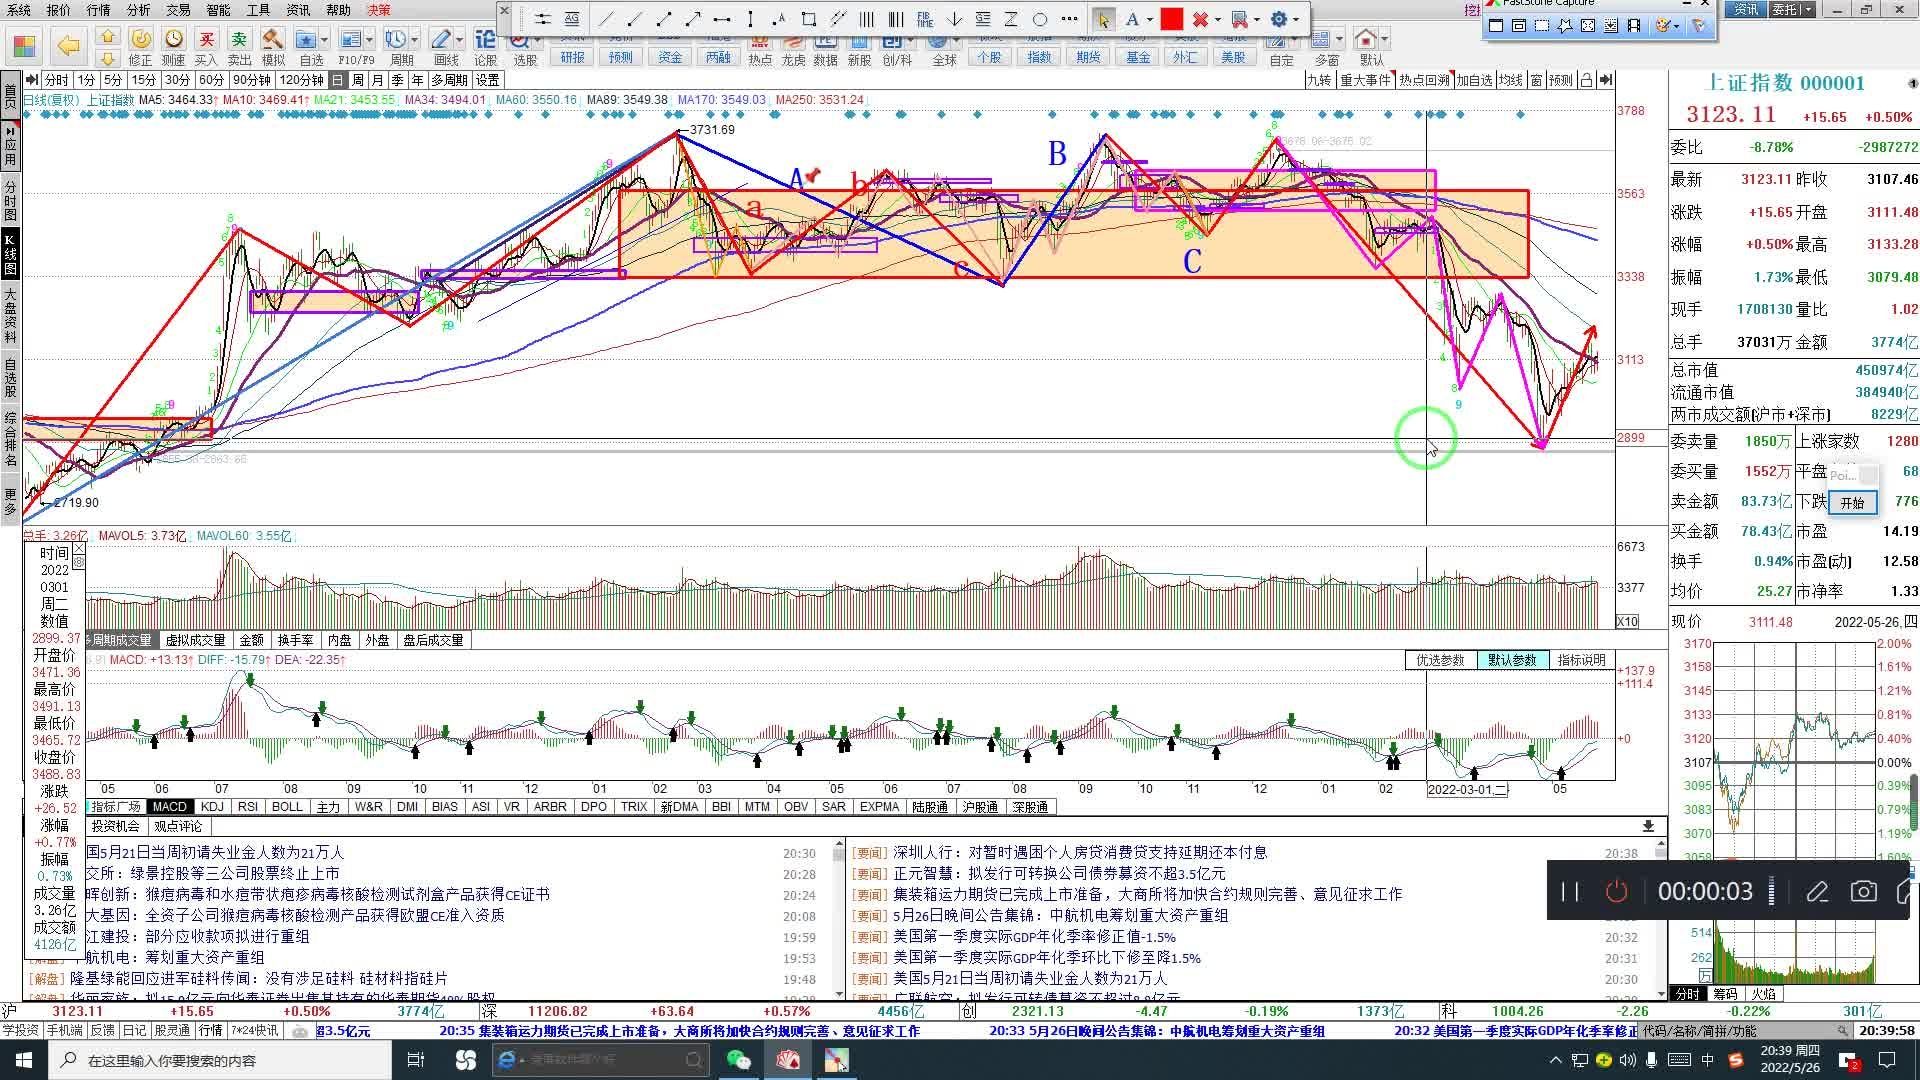This screenshot has height=1080, width=1920.
Task: Open the 周期 period dropdown arrow
Action: [x=414, y=40]
